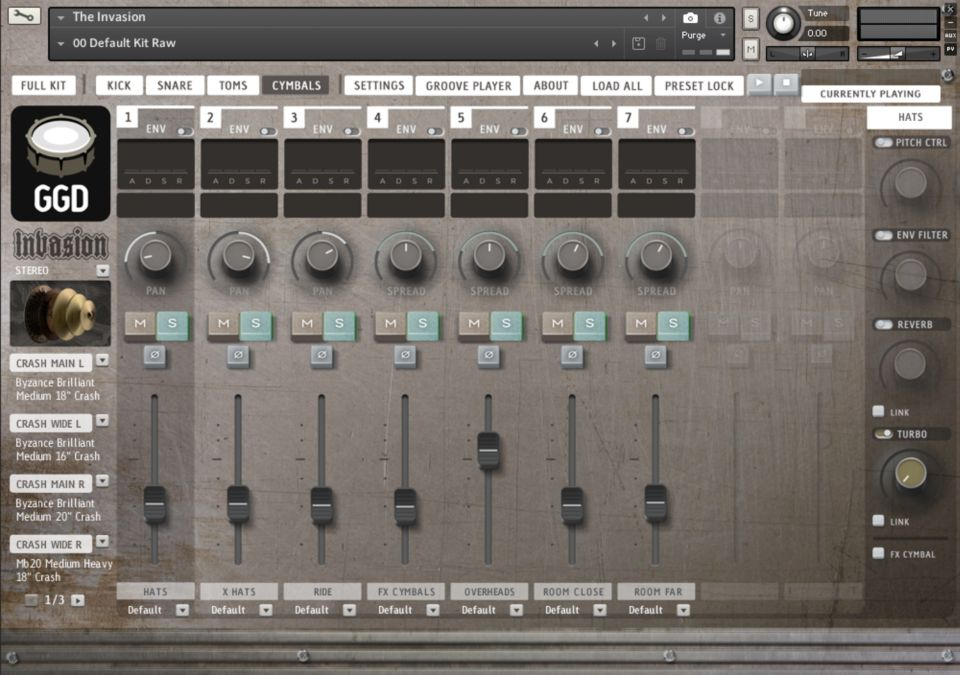
Task: Click the Load All button
Action: coord(617,86)
